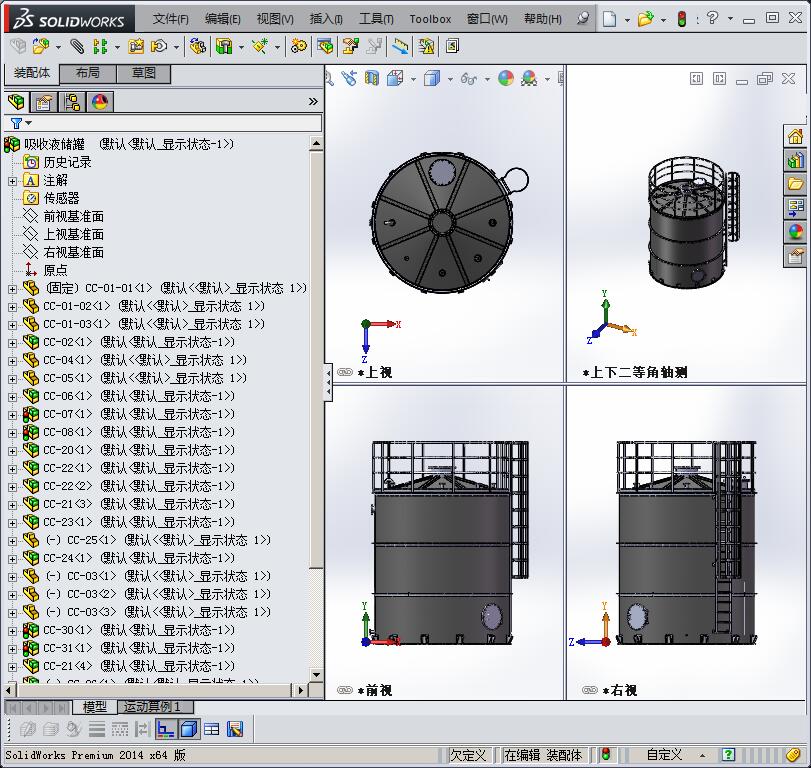This screenshot has height=768, width=811.
Task: Expand the CC-01-02 component in tree
Action: [x=12, y=306]
